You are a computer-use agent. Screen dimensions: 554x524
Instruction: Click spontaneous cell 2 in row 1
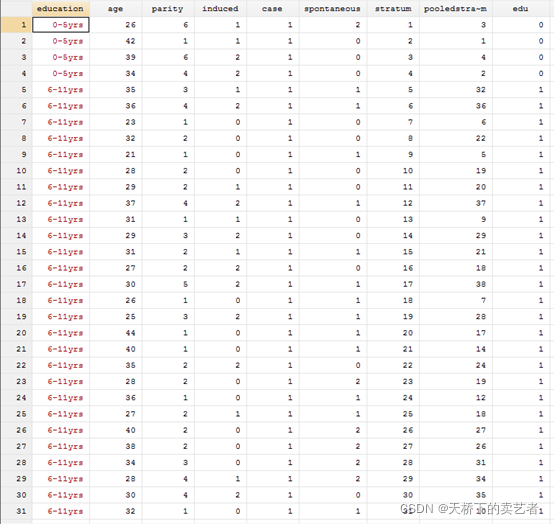point(332,25)
